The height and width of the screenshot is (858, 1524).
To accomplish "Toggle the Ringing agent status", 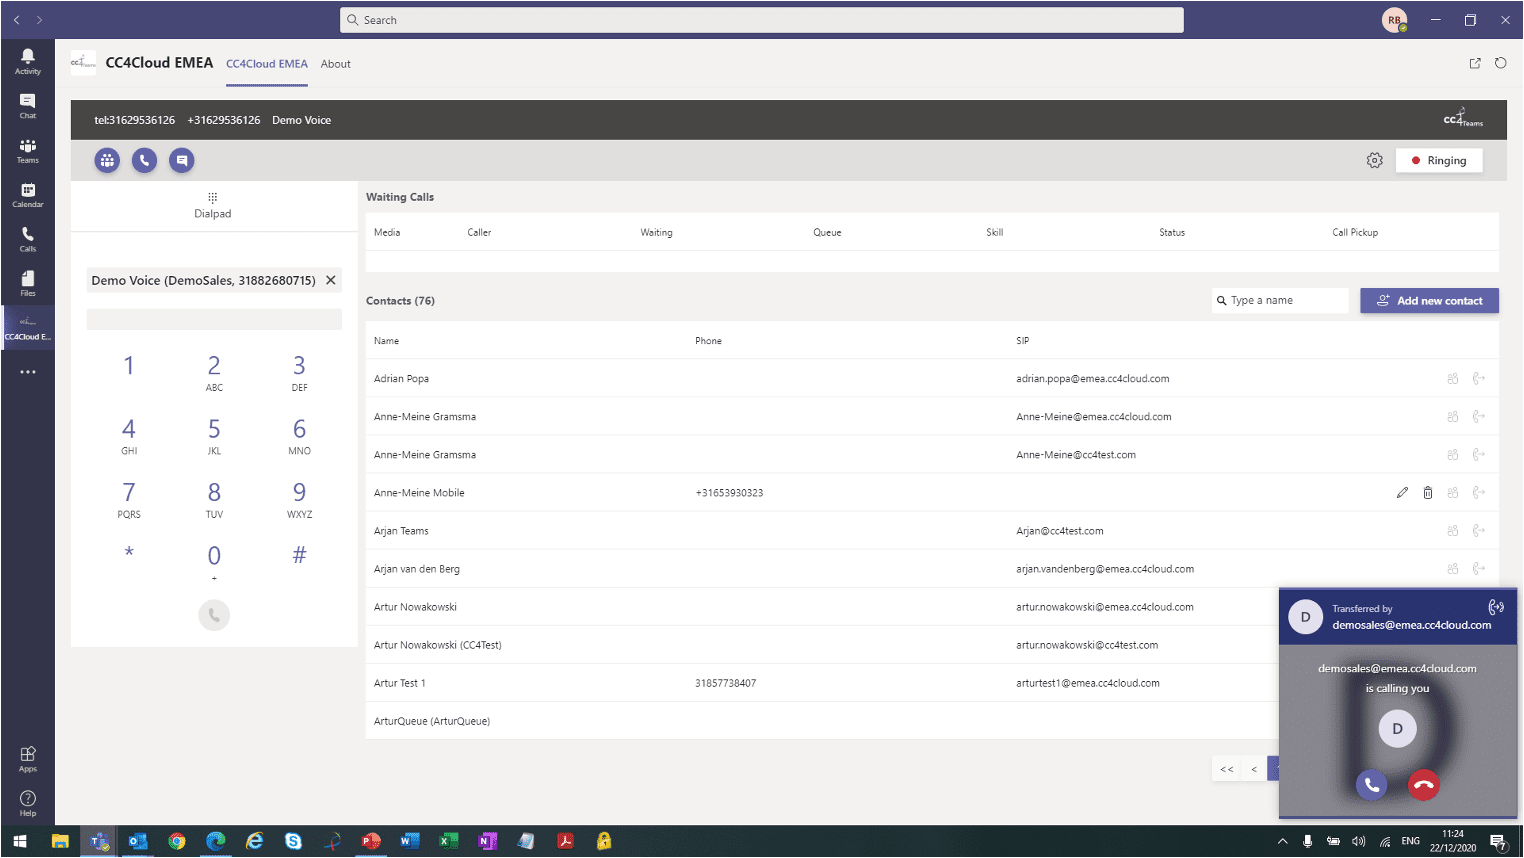I will coord(1438,160).
